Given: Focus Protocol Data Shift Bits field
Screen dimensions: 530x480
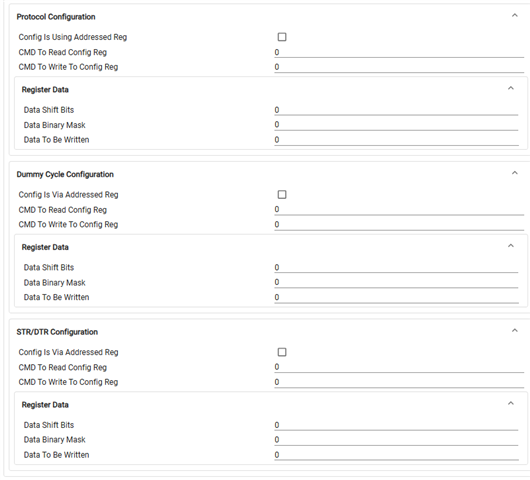Looking at the screenshot, I should point(396,110).
